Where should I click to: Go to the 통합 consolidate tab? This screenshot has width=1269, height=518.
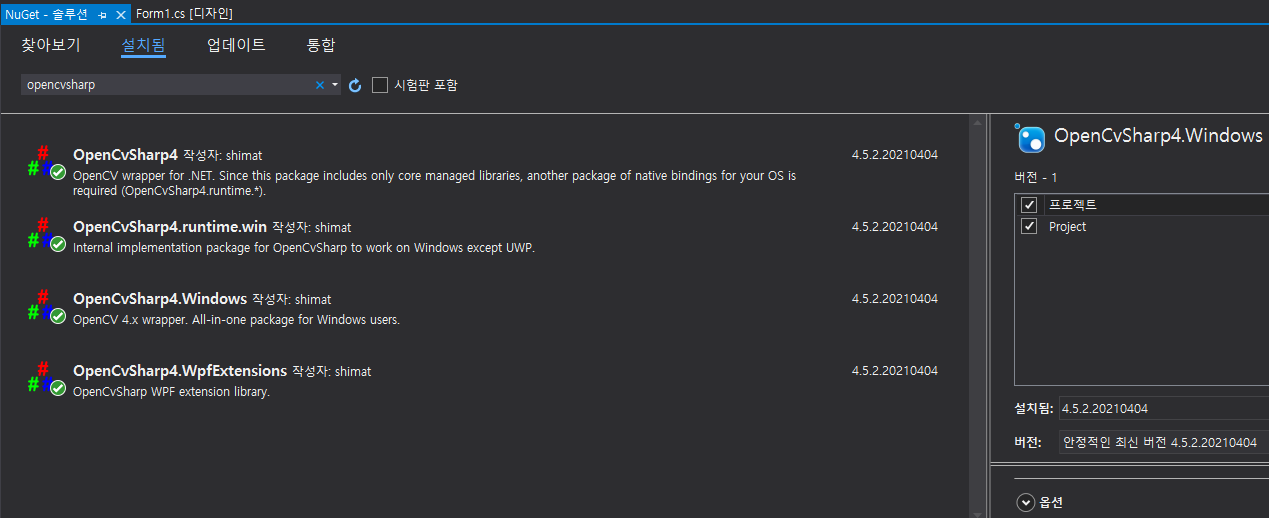321,45
